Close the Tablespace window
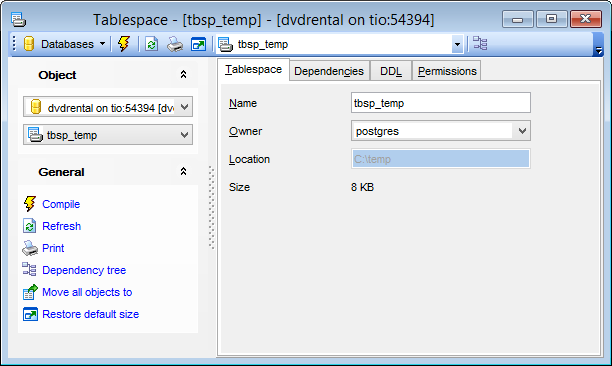This screenshot has width=612, height=366. 585,19
